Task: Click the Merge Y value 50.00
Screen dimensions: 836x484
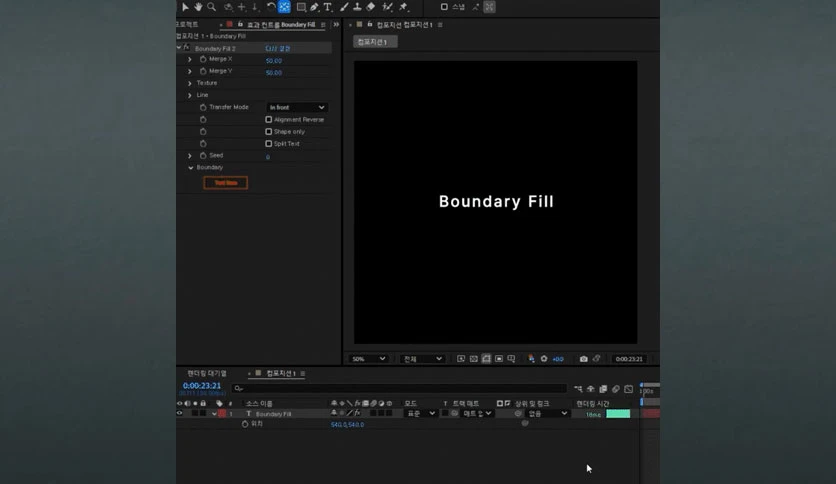Action: coord(274,72)
